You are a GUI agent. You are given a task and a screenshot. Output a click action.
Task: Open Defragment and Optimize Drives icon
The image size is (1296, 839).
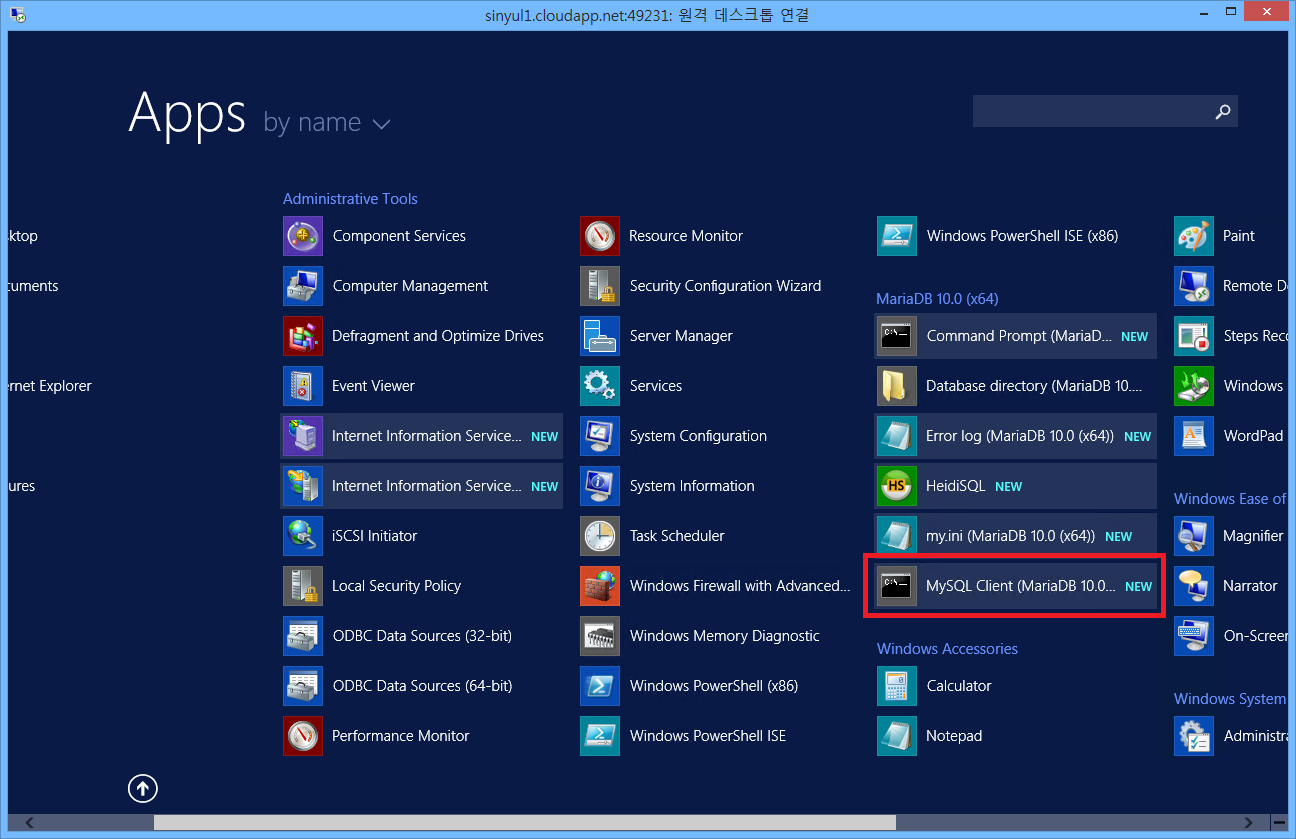pos(303,336)
